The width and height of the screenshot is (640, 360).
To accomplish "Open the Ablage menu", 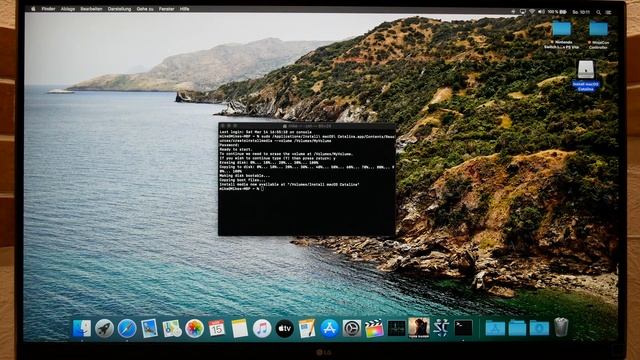I will pyautogui.click(x=68, y=9).
